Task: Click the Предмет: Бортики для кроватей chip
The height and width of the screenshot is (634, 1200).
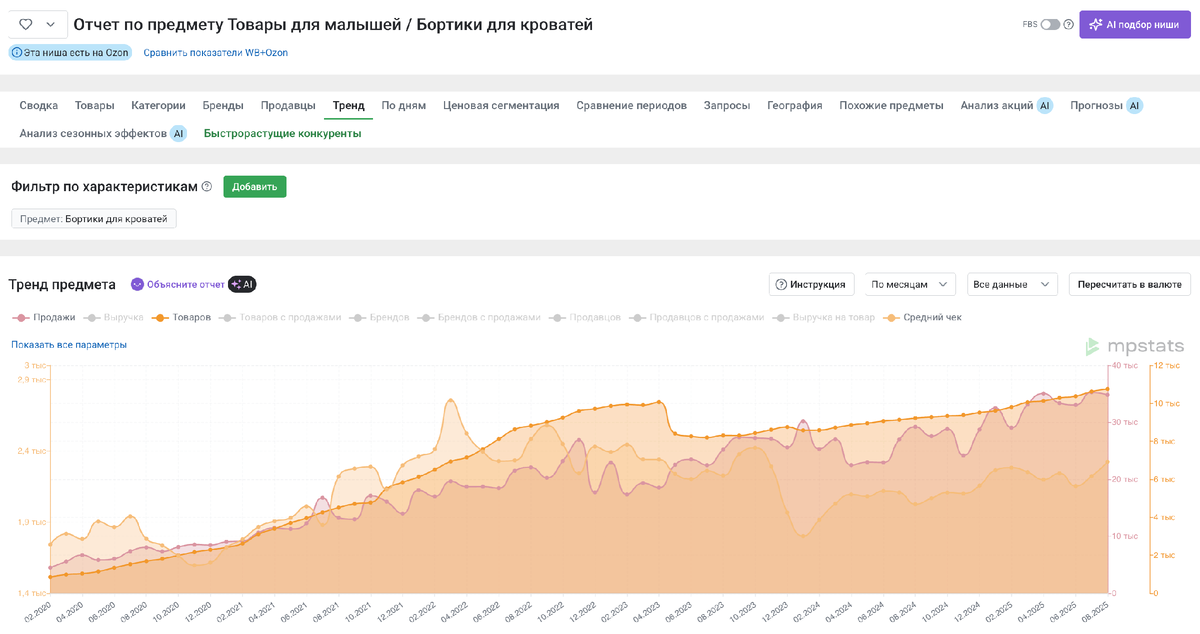Action: pos(94,218)
